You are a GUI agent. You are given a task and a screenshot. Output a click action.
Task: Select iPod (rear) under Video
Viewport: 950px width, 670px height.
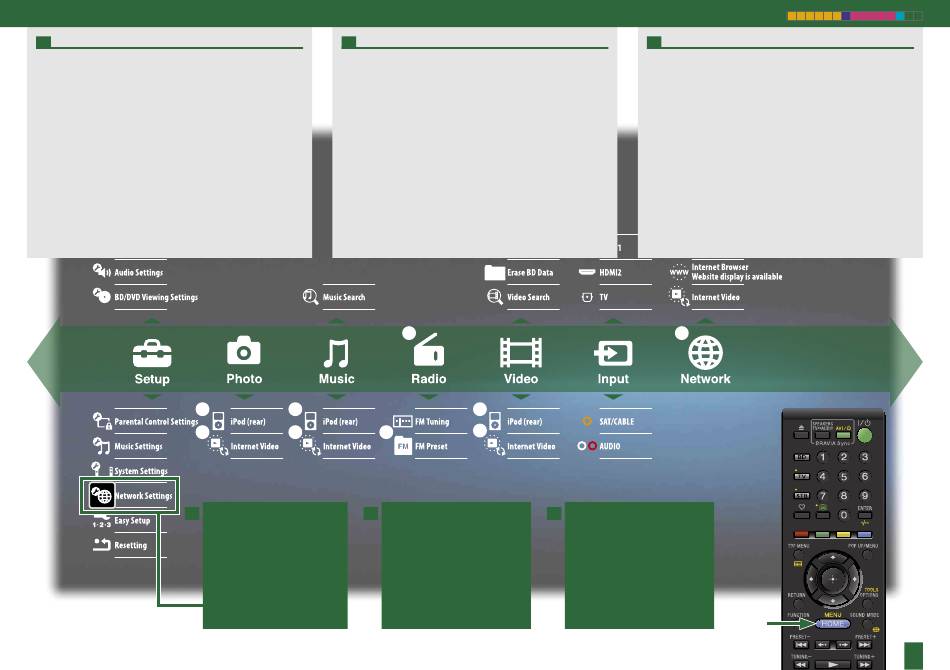pyautogui.click(x=514, y=421)
